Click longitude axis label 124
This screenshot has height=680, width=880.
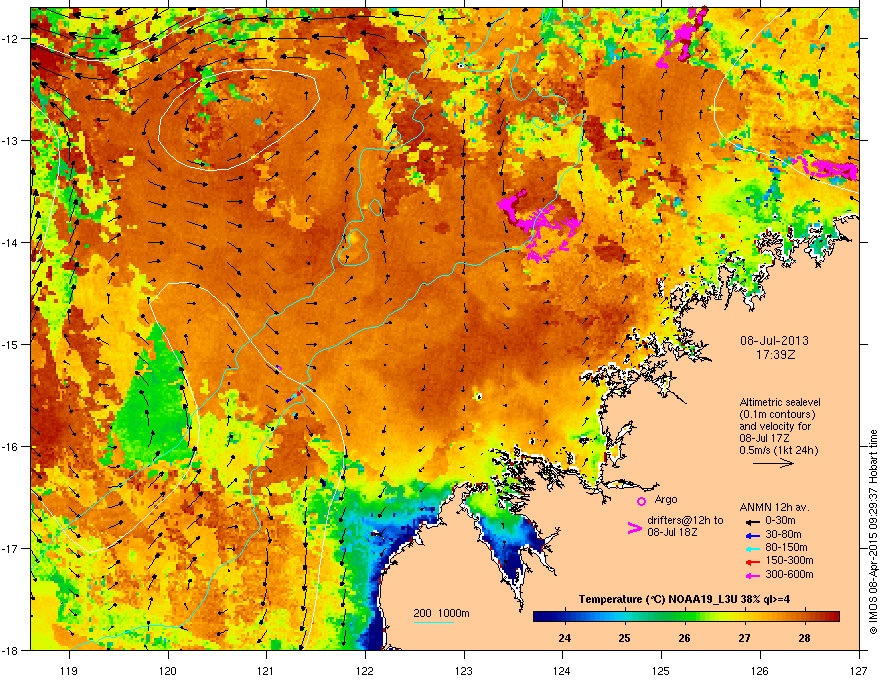(562, 670)
